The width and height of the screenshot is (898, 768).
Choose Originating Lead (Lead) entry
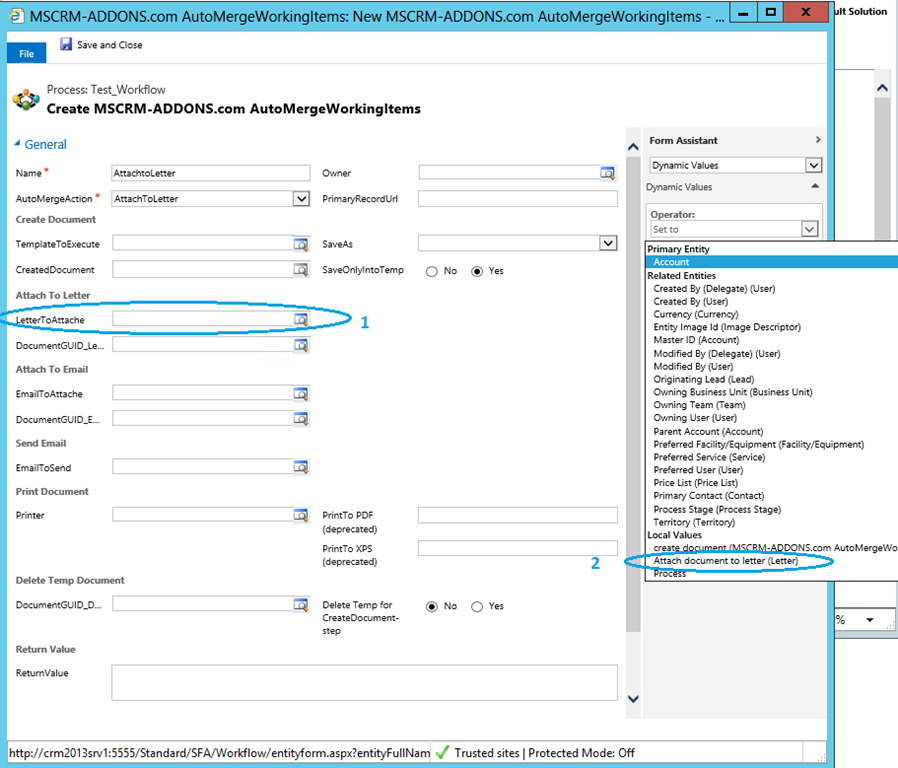704,379
